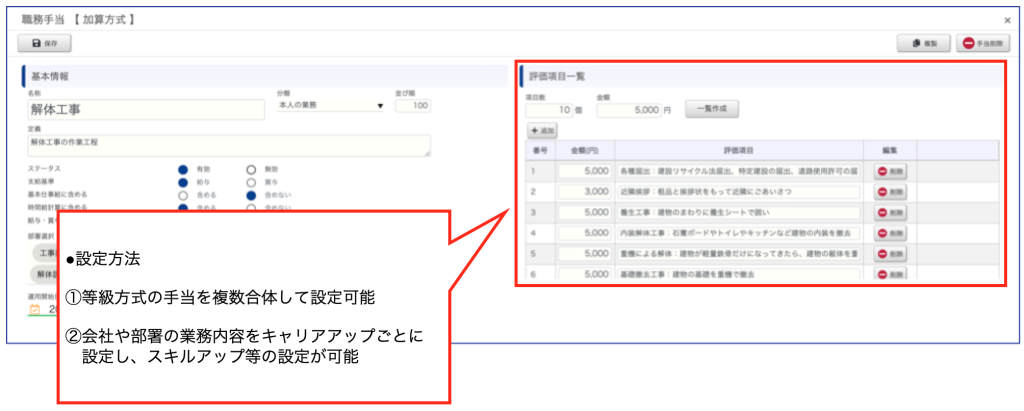Delete evaluation item row 4
The width and height of the screenshot is (1024, 411).
pos(890,233)
